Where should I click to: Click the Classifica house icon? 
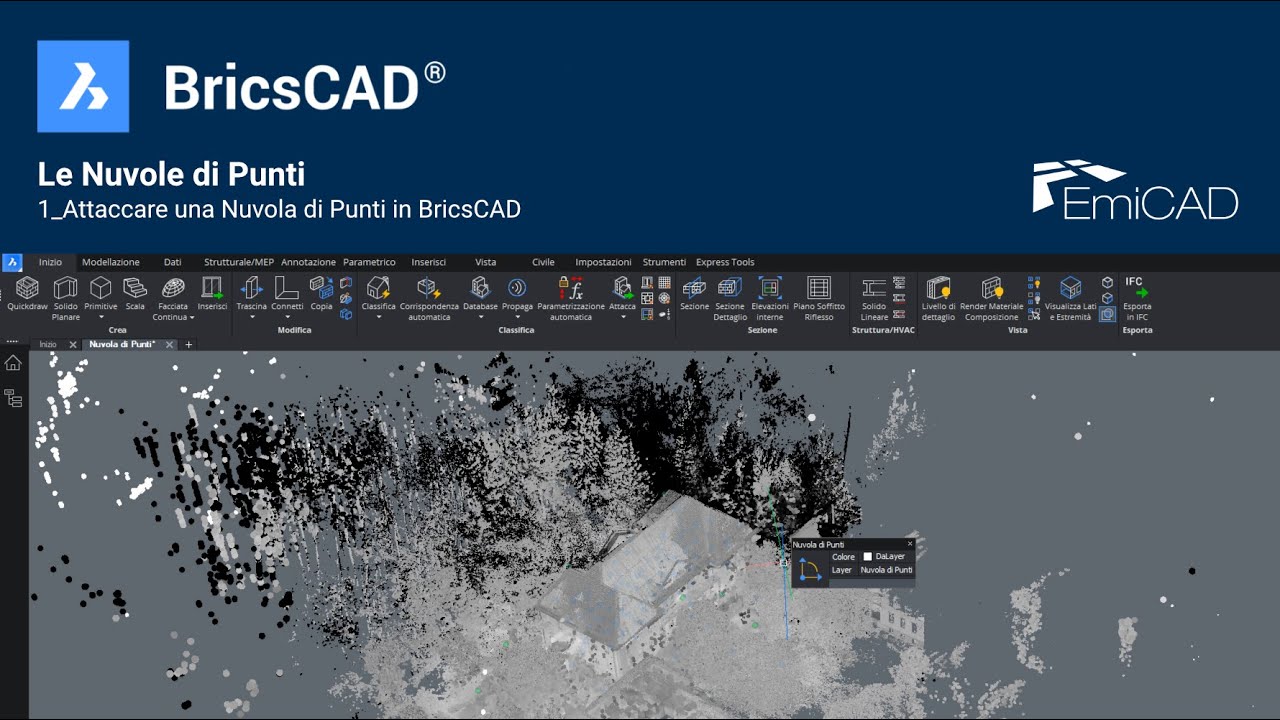[378, 288]
